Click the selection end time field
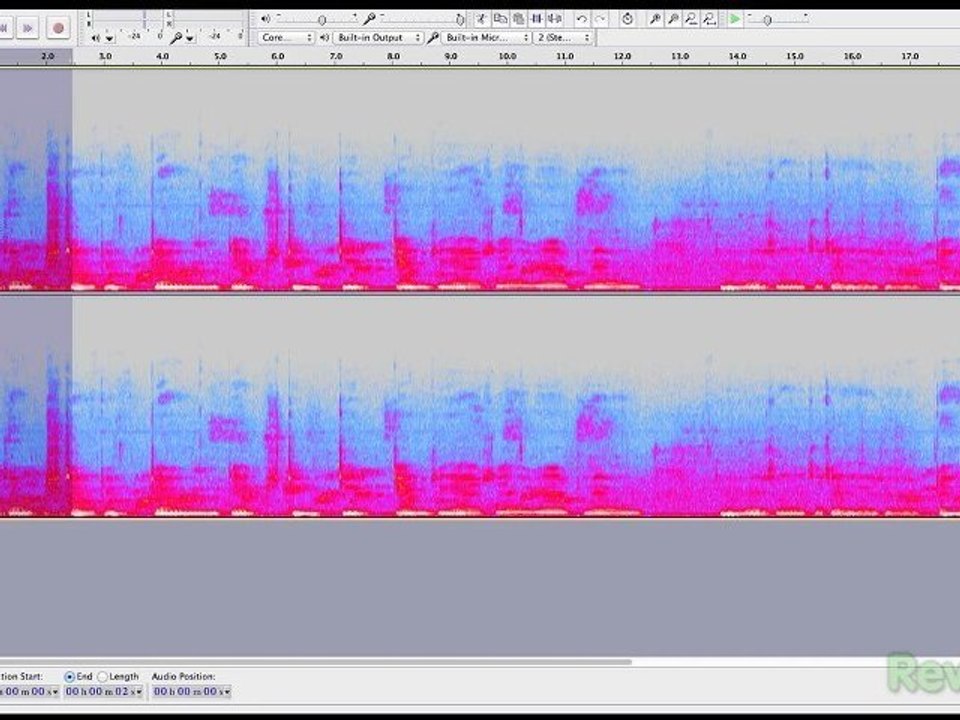The height and width of the screenshot is (720, 960). (104, 692)
